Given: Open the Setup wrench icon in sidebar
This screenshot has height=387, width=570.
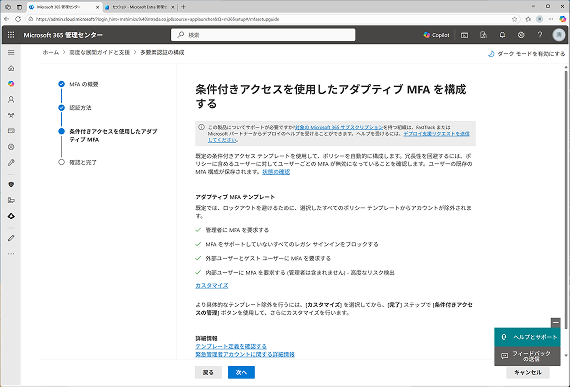Looking at the screenshot, I should pyautogui.click(x=11, y=162).
